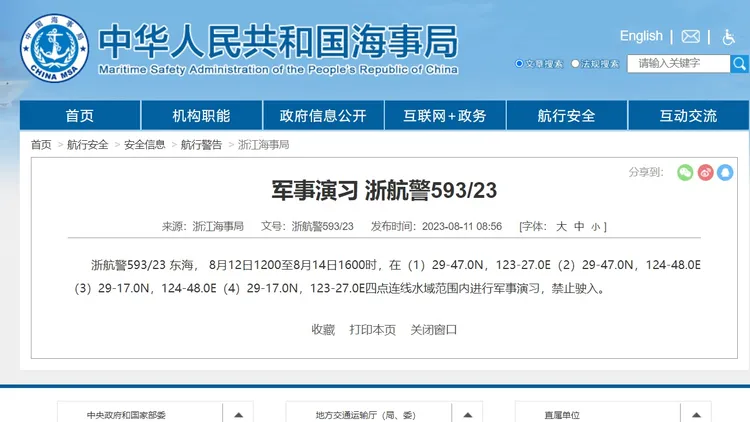Set font size to 大
The height and width of the screenshot is (422, 750).
coord(561,226)
